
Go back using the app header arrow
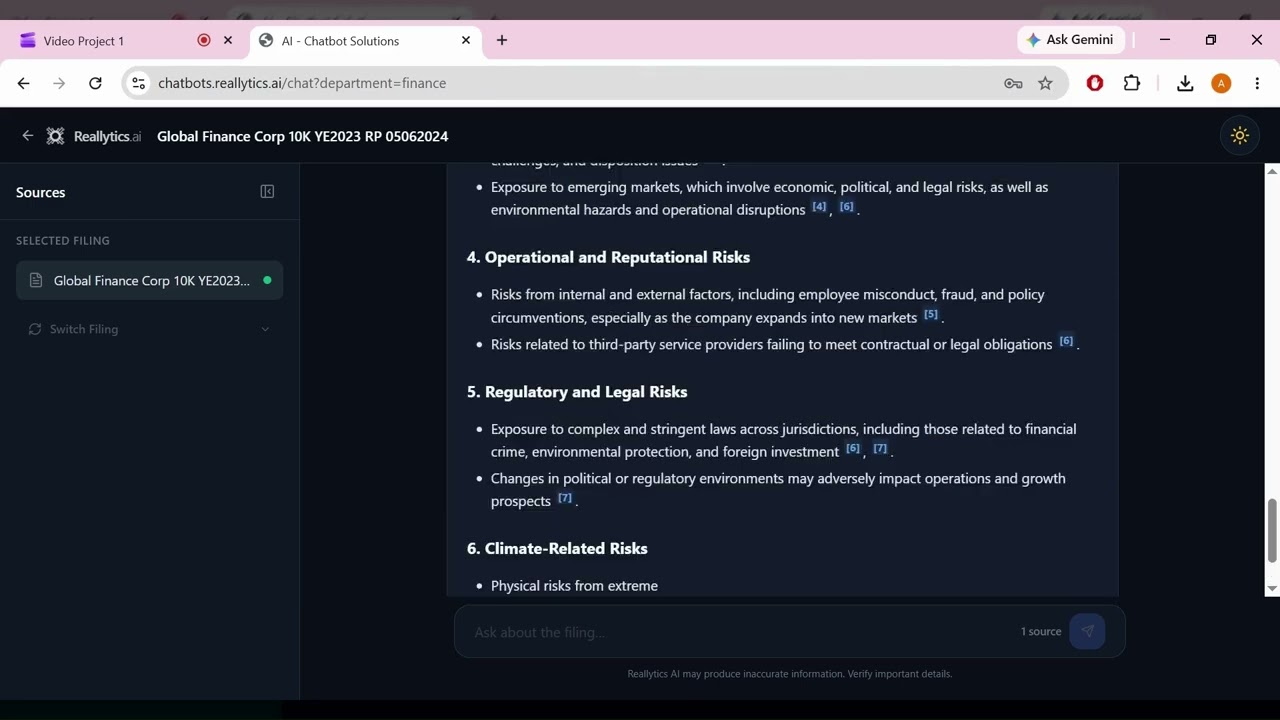27,136
